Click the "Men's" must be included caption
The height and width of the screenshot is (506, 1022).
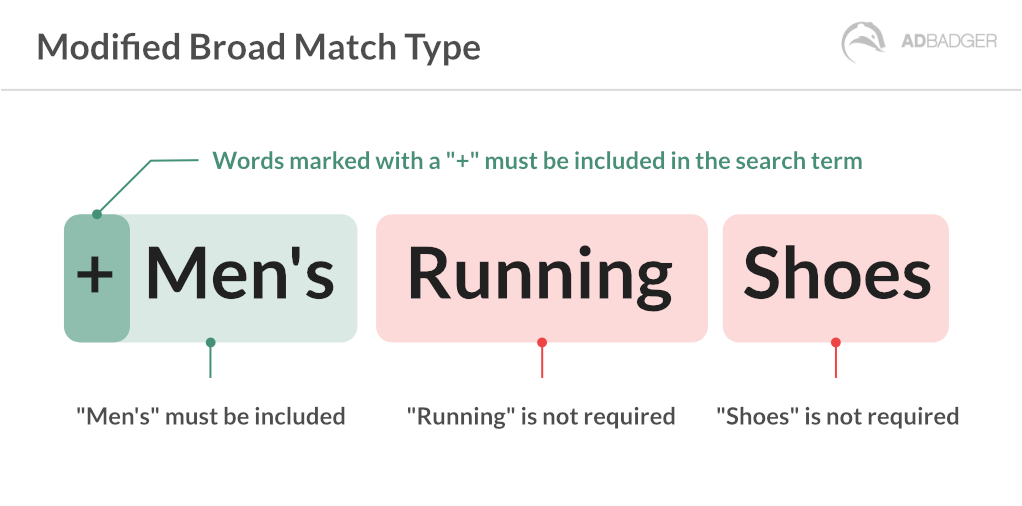pyautogui.click(x=211, y=416)
